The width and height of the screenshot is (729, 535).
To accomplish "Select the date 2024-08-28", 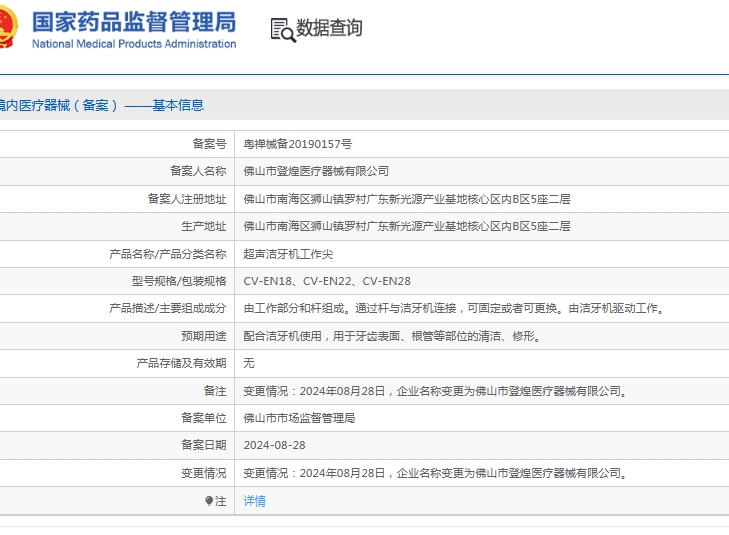I will tap(274, 445).
